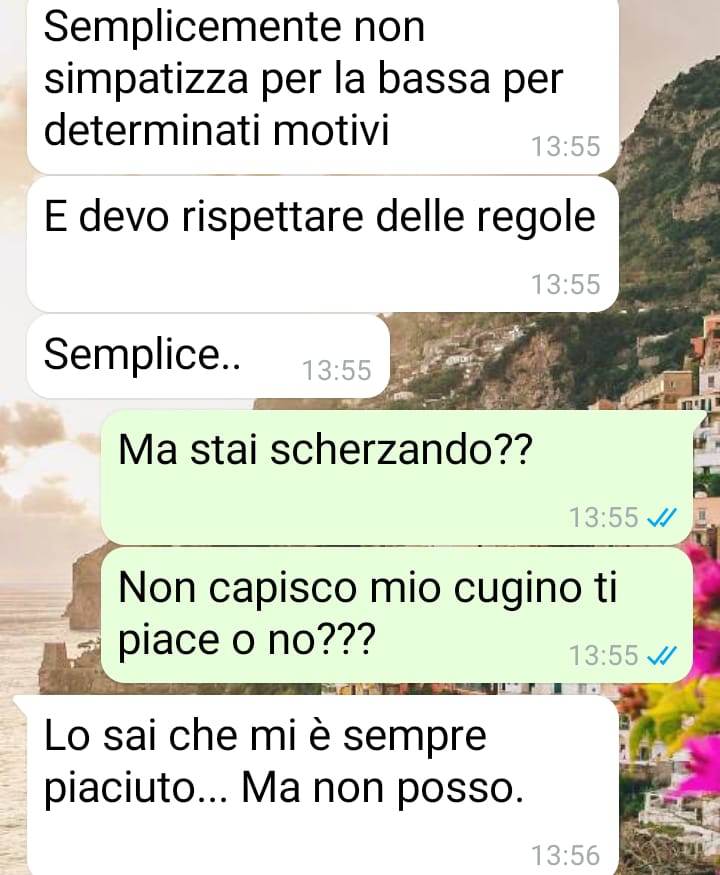The image size is (720, 875).
Task: Select the green 'Ma stai scherzando??' message
Action: 396,477
